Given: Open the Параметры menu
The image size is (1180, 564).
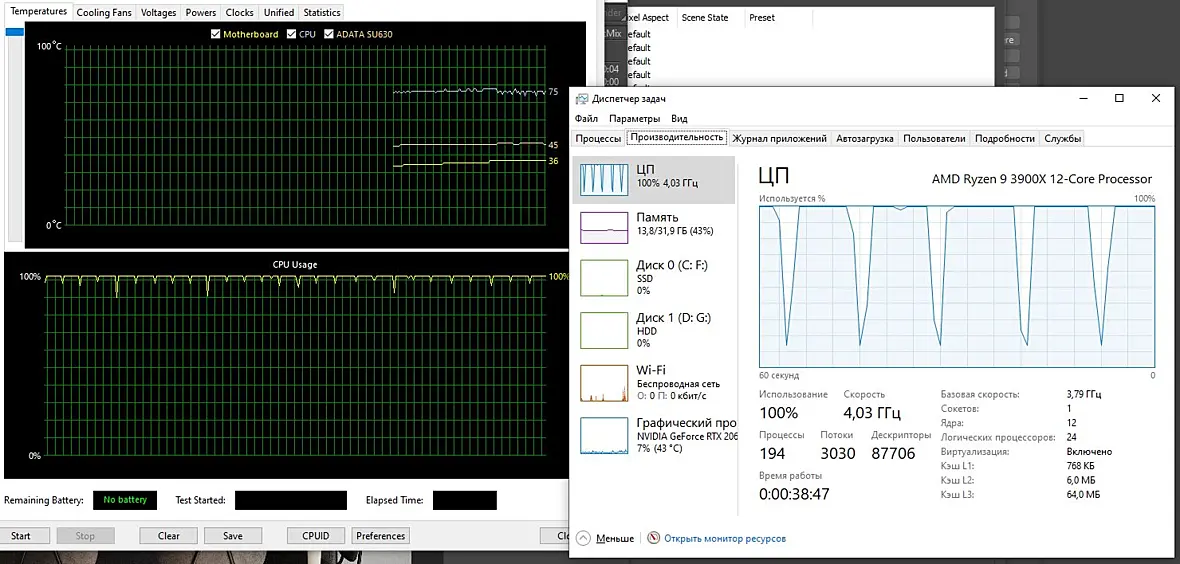Looking at the screenshot, I should pos(634,119).
